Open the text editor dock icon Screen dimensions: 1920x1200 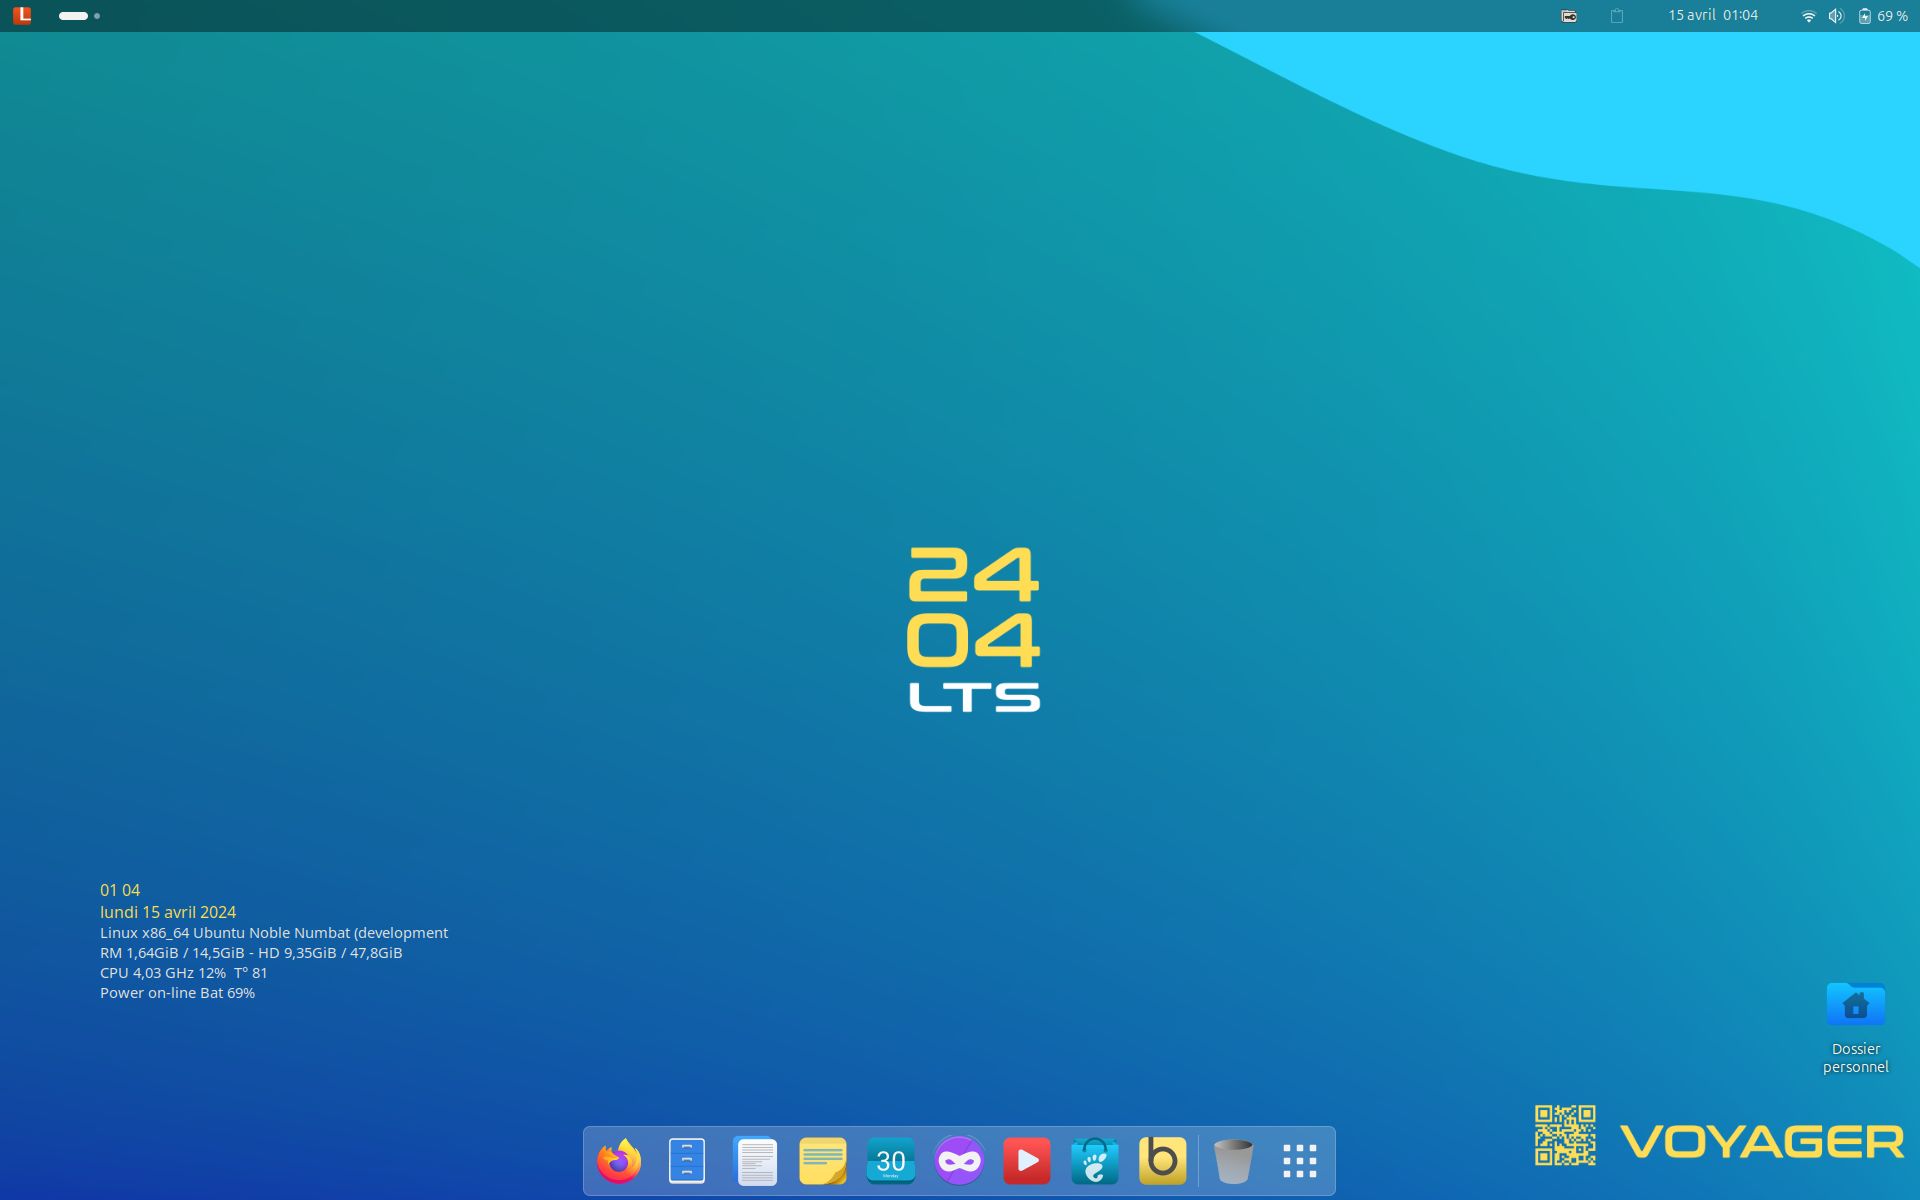(x=755, y=1161)
